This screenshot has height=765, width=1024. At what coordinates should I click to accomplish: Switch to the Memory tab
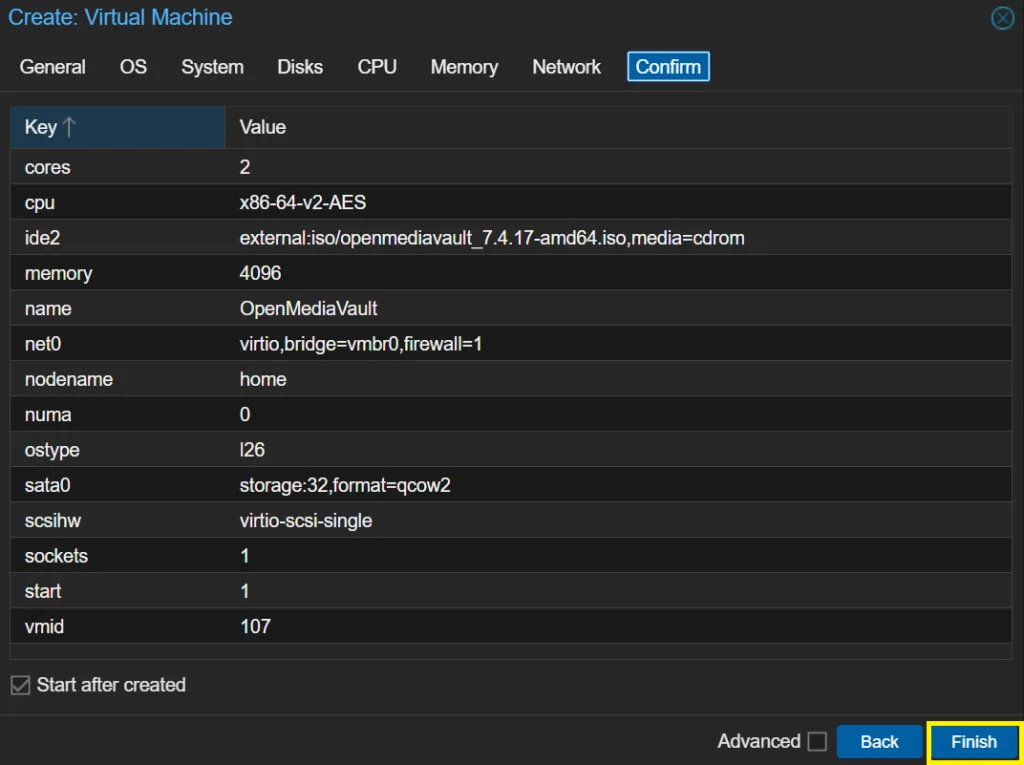tap(464, 67)
